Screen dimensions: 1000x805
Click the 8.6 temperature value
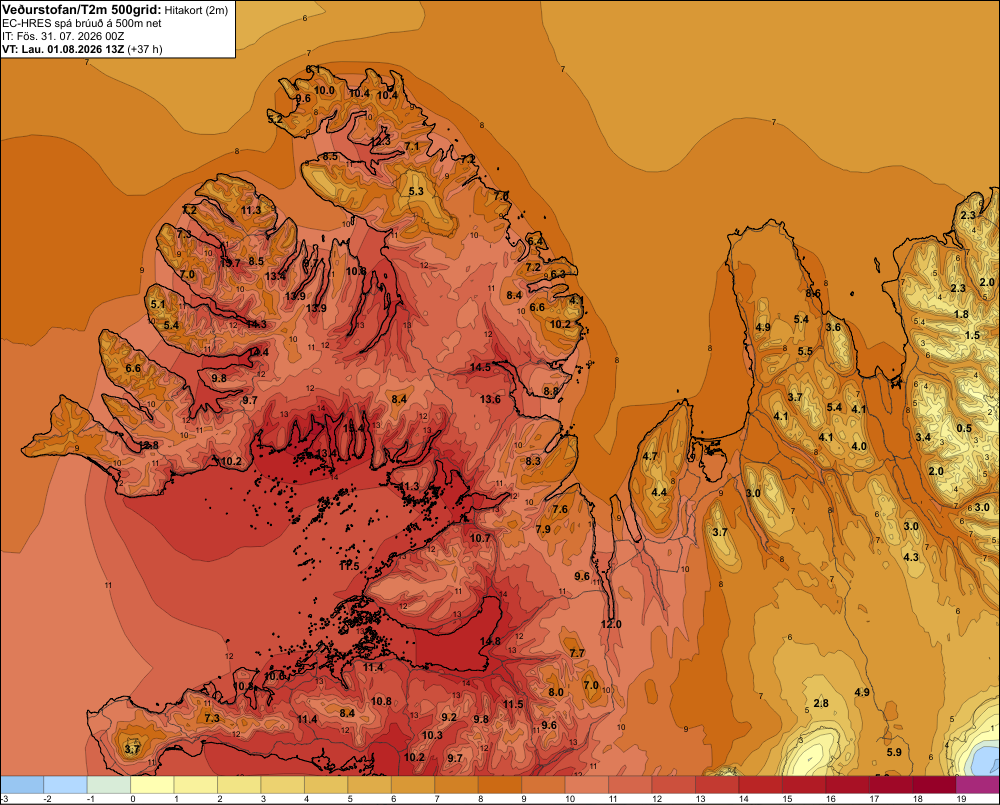point(813,293)
